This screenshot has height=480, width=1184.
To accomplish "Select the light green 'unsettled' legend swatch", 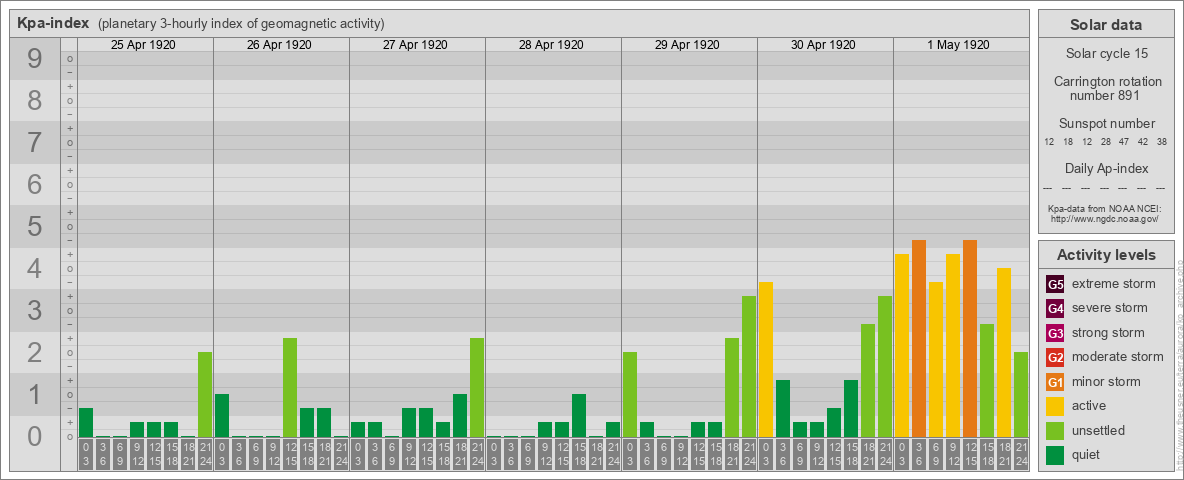I will point(1056,430).
